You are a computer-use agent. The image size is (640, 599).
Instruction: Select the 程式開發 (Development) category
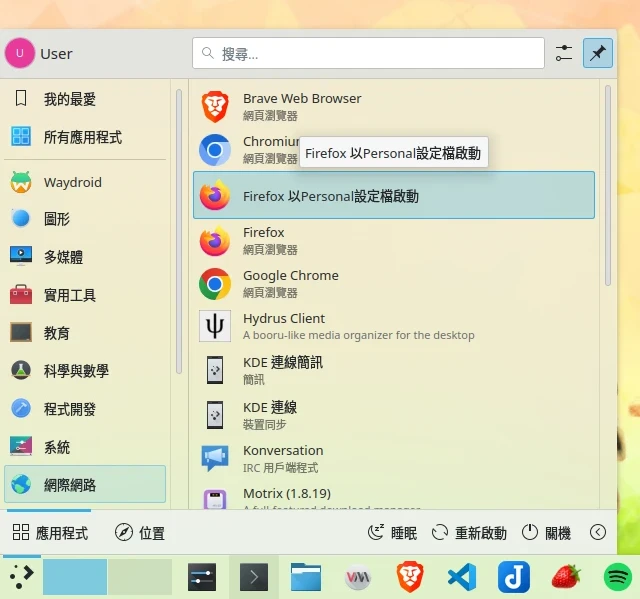click(x=70, y=409)
